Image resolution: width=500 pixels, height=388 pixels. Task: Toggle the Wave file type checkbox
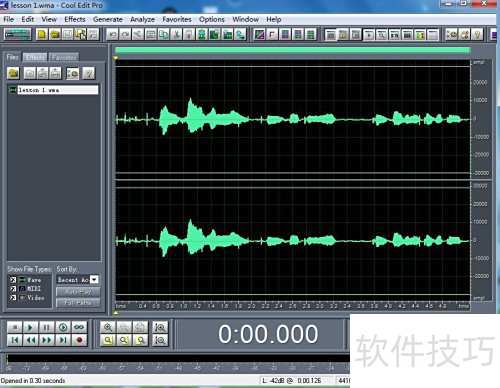click(x=13, y=280)
